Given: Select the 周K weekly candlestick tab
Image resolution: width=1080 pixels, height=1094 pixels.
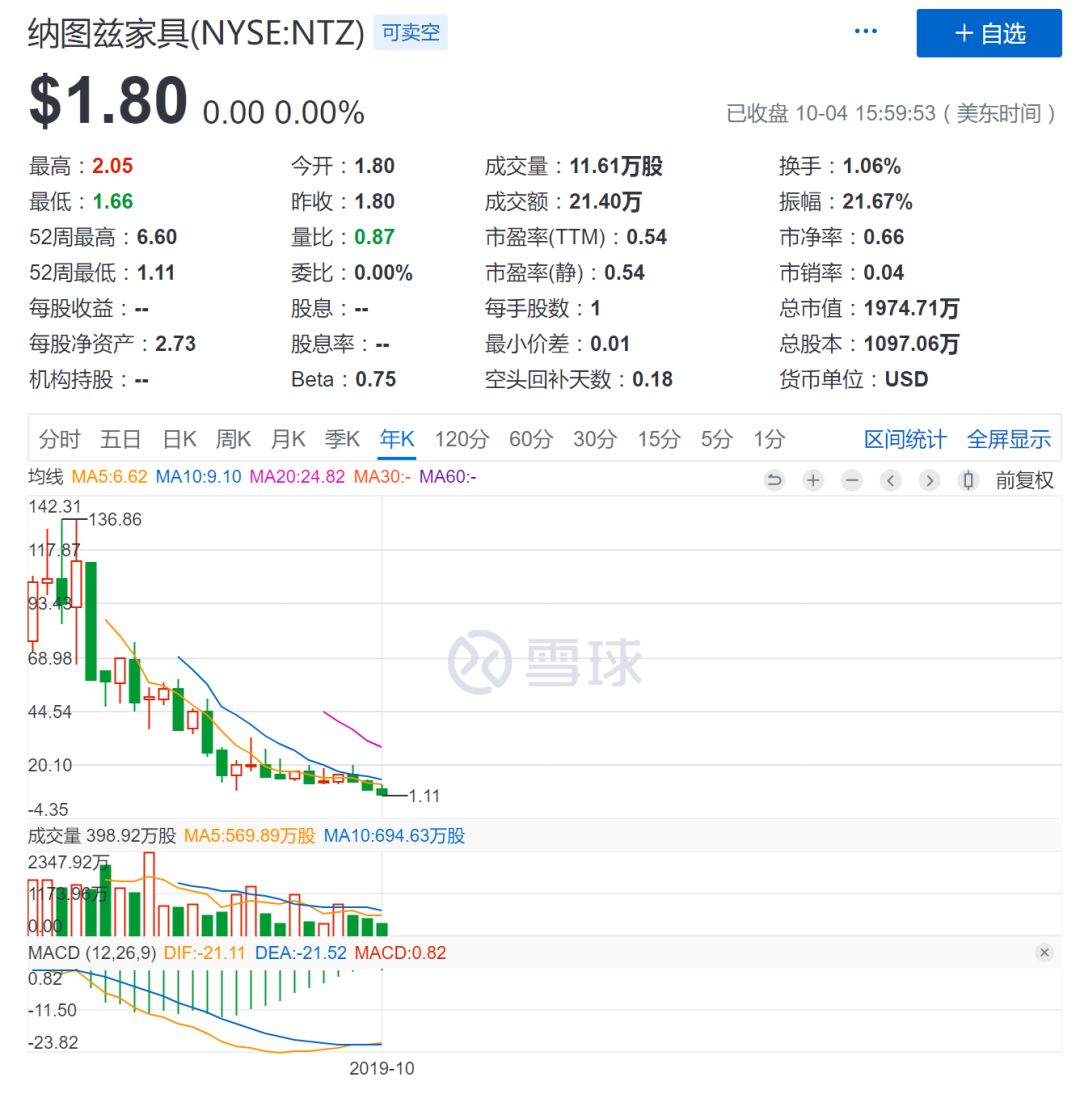Looking at the screenshot, I should tap(233, 439).
